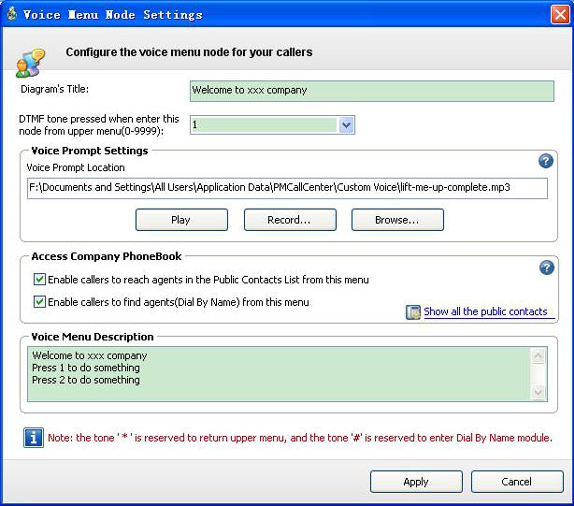Close the Voice Menu Node Settings window

point(560,15)
